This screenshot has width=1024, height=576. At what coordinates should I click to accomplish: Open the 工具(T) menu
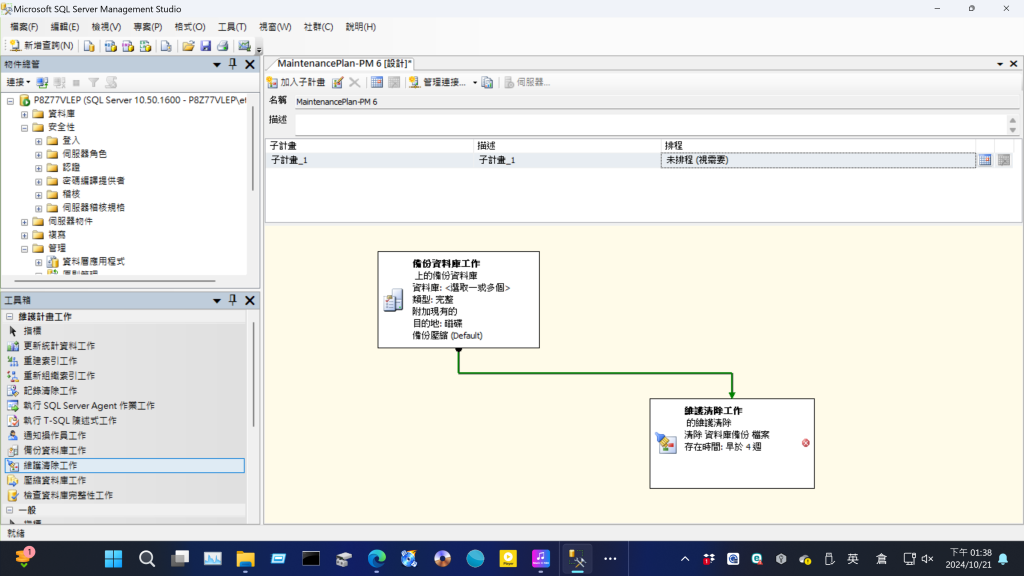(232, 27)
